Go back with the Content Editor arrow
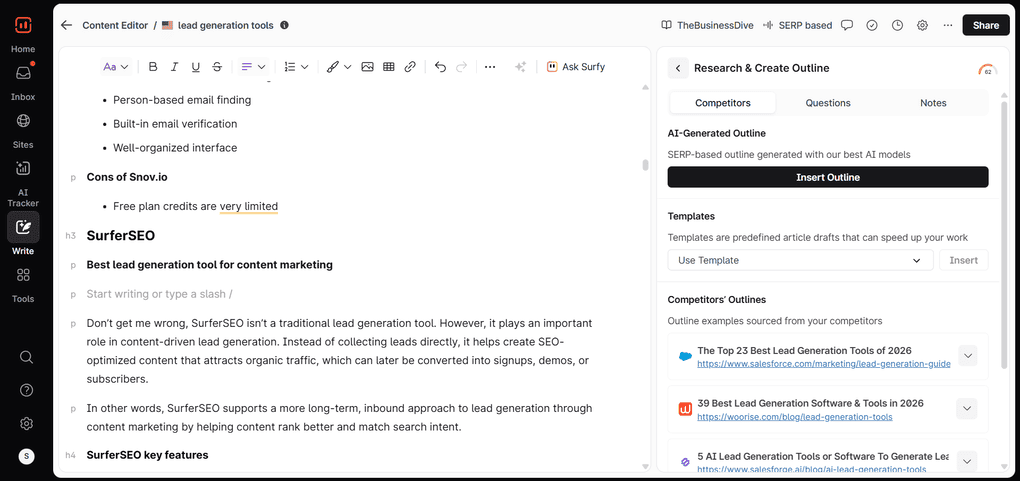Image resolution: width=1020 pixels, height=481 pixels. [x=66, y=25]
